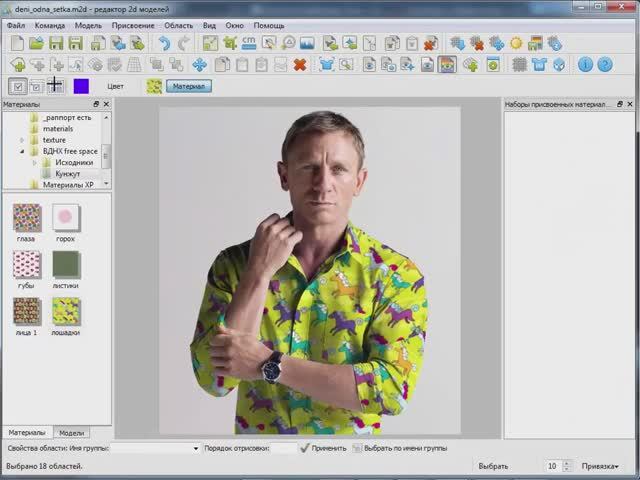Toggle the checkbox selection mode icon
This screenshot has width=640, height=480.
coord(18,86)
